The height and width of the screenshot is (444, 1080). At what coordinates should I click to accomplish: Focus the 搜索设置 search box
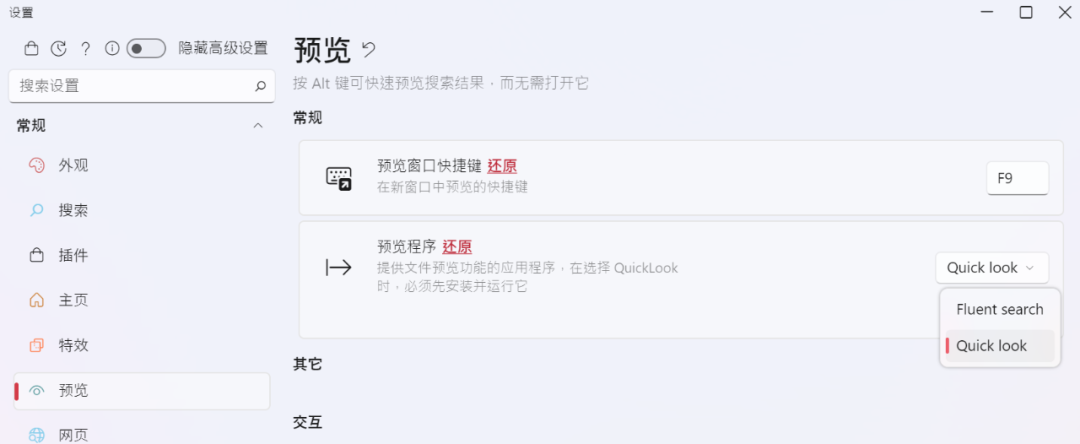click(x=142, y=86)
